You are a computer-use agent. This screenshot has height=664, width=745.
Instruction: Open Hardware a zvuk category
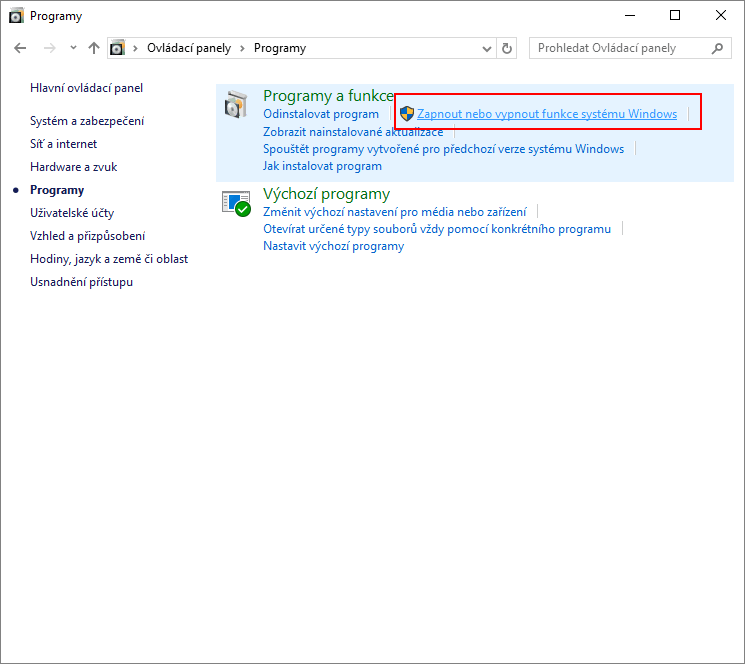click(x=74, y=167)
